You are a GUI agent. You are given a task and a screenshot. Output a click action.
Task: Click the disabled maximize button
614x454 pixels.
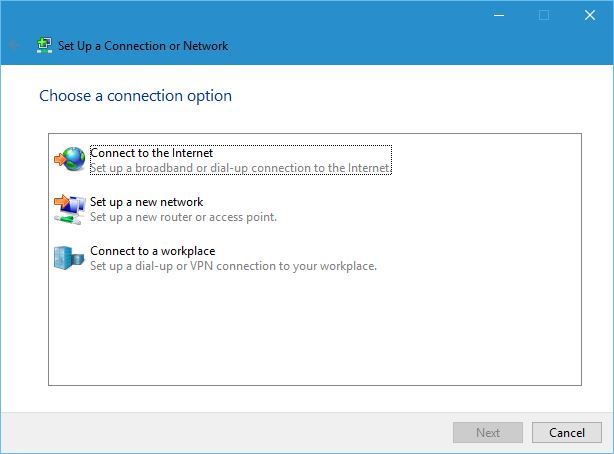544,15
